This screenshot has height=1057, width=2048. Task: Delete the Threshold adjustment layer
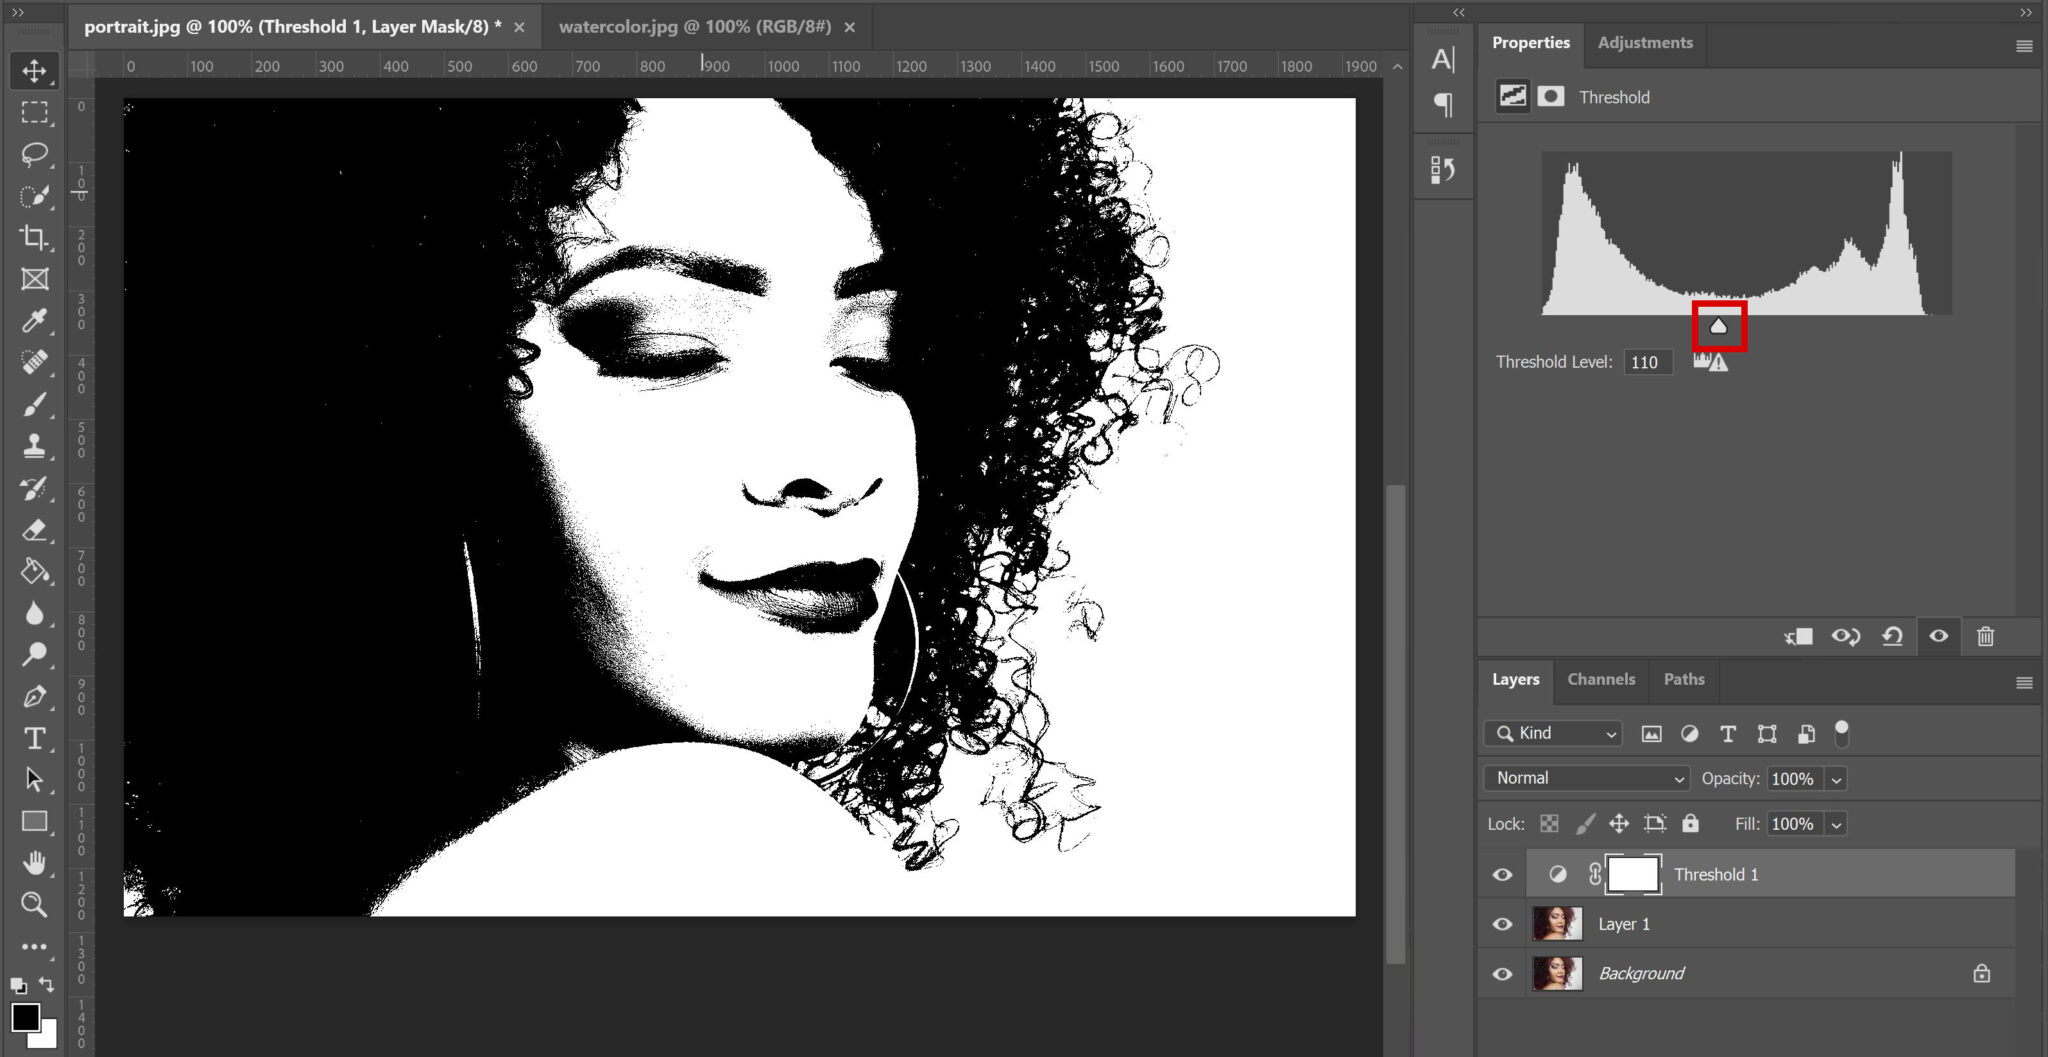pos(1986,636)
